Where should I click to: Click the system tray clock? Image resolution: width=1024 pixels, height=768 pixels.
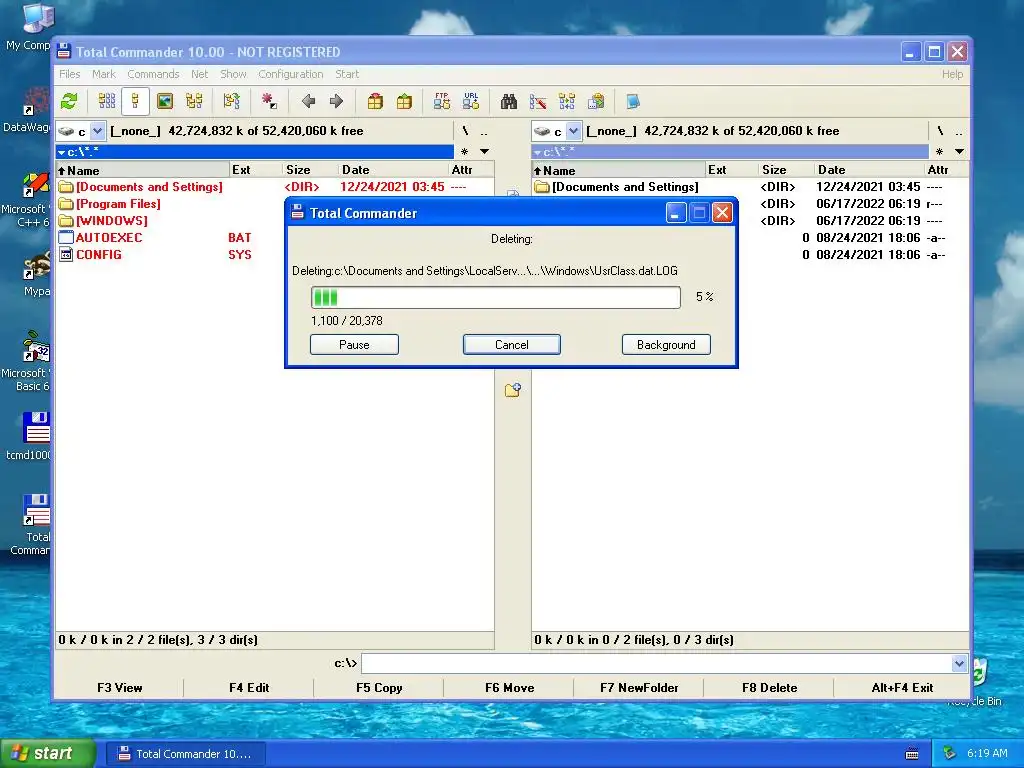[x=987, y=753]
